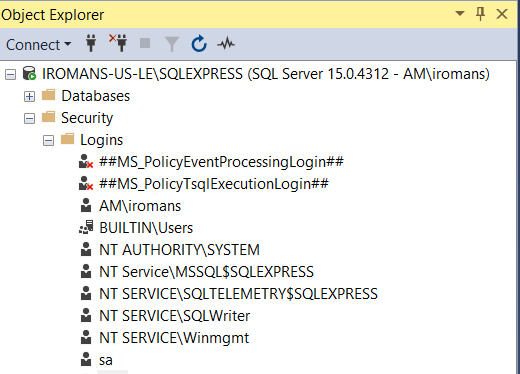Image resolution: width=520 pixels, height=374 pixels.
Task: Select the AM\iromans login
Action: tap(140, 206)
